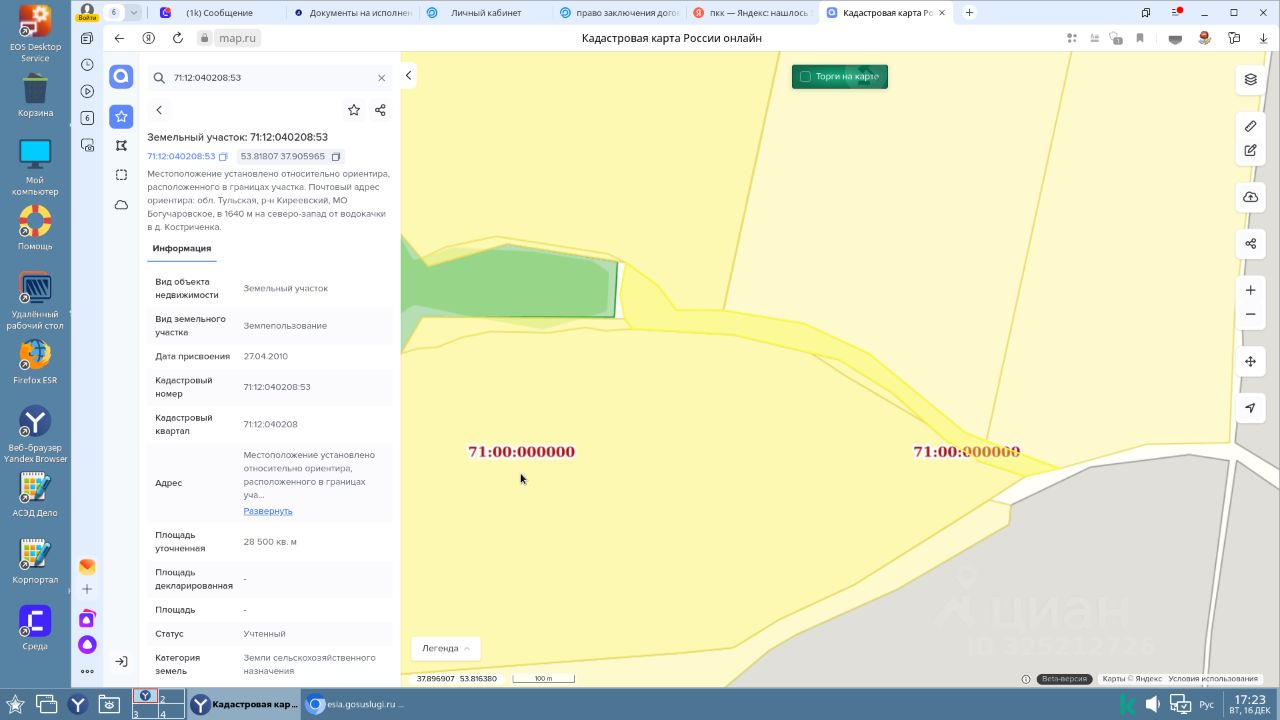Open the Корзина desktop icon
Image resolution: width=1280 pixels, height=720 pixels.
(x=35, y=96)
